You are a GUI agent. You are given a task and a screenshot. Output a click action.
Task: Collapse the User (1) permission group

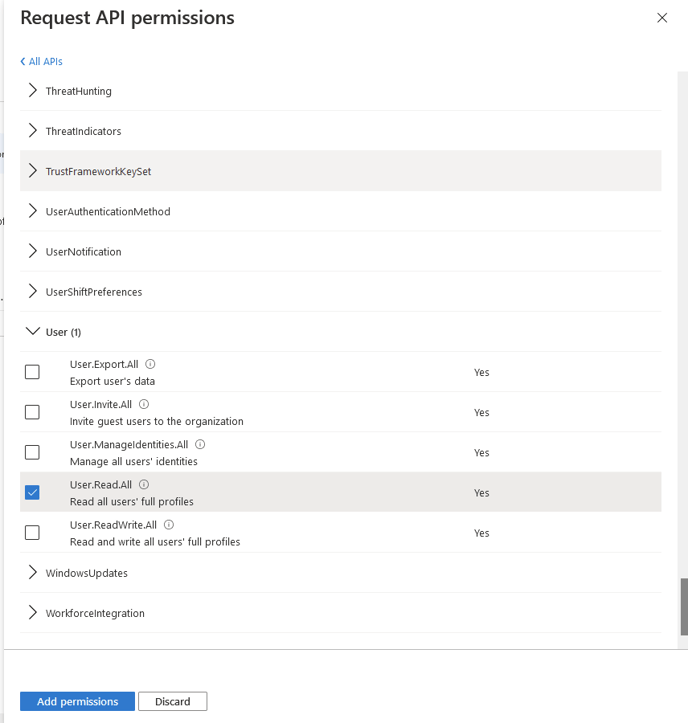pos(33,332)
